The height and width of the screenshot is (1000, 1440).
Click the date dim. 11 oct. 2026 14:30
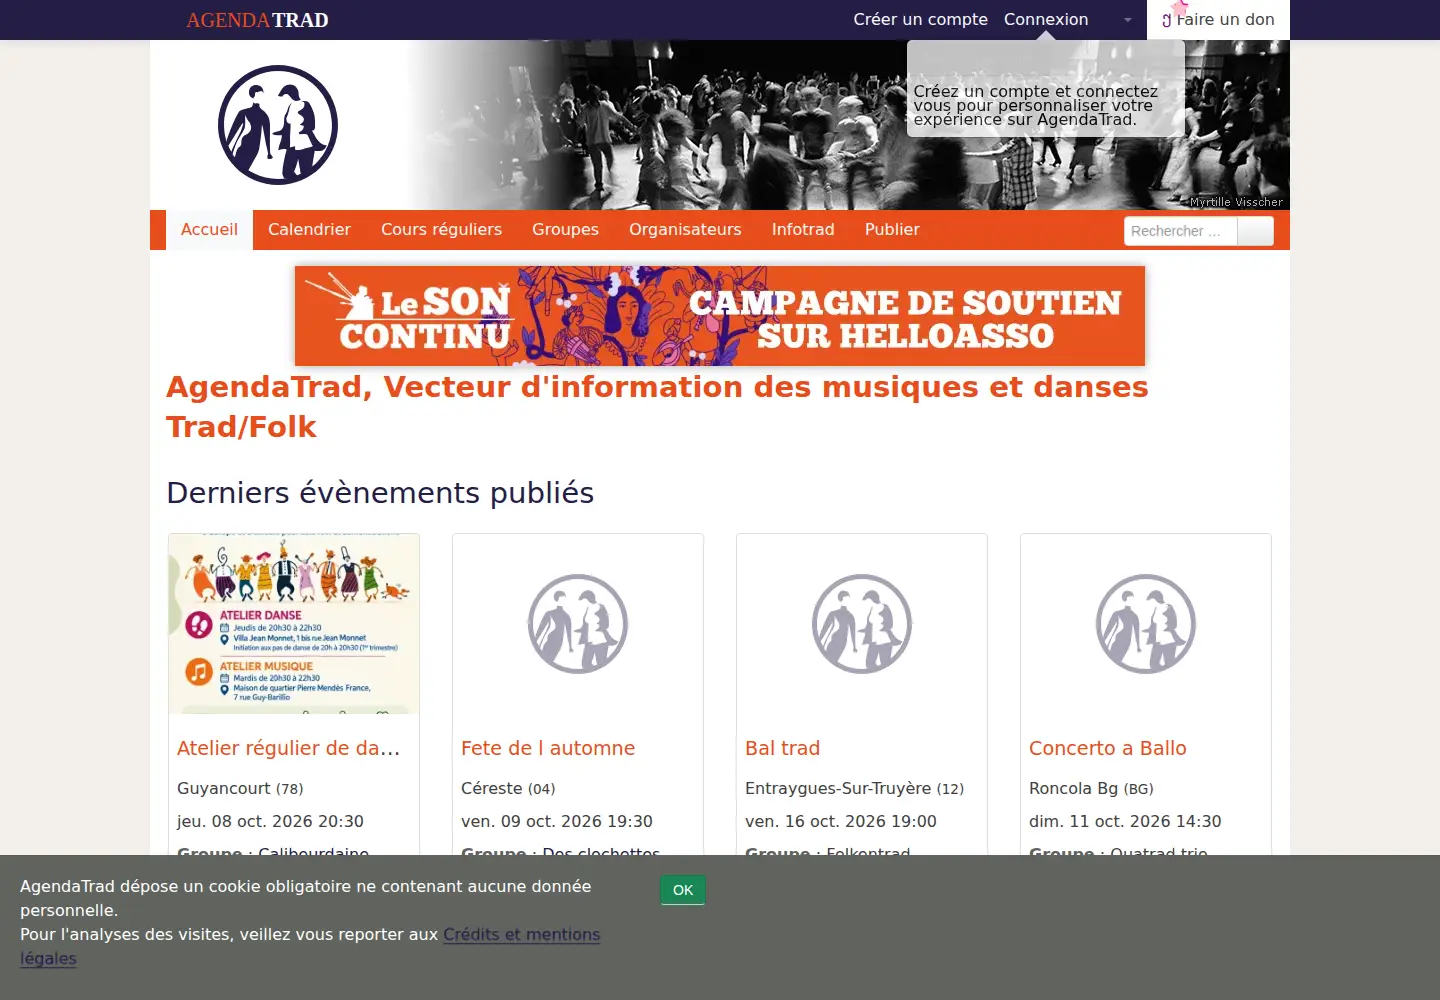[x=1125, y=821]
